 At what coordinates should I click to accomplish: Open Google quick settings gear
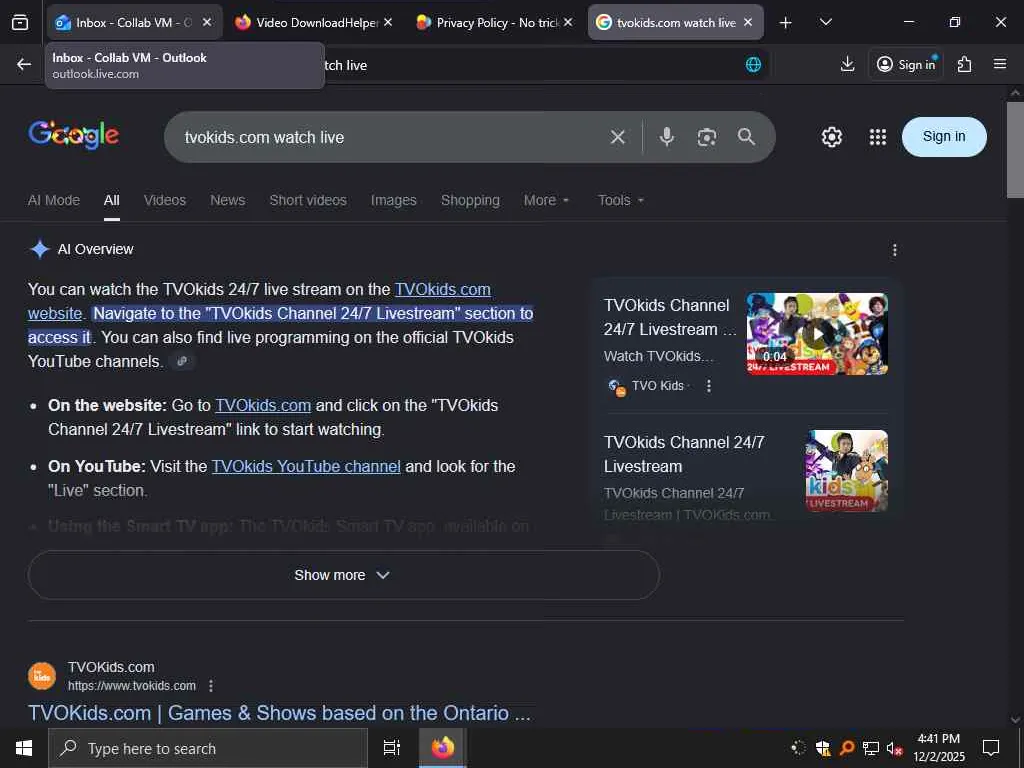coord(831,137)
